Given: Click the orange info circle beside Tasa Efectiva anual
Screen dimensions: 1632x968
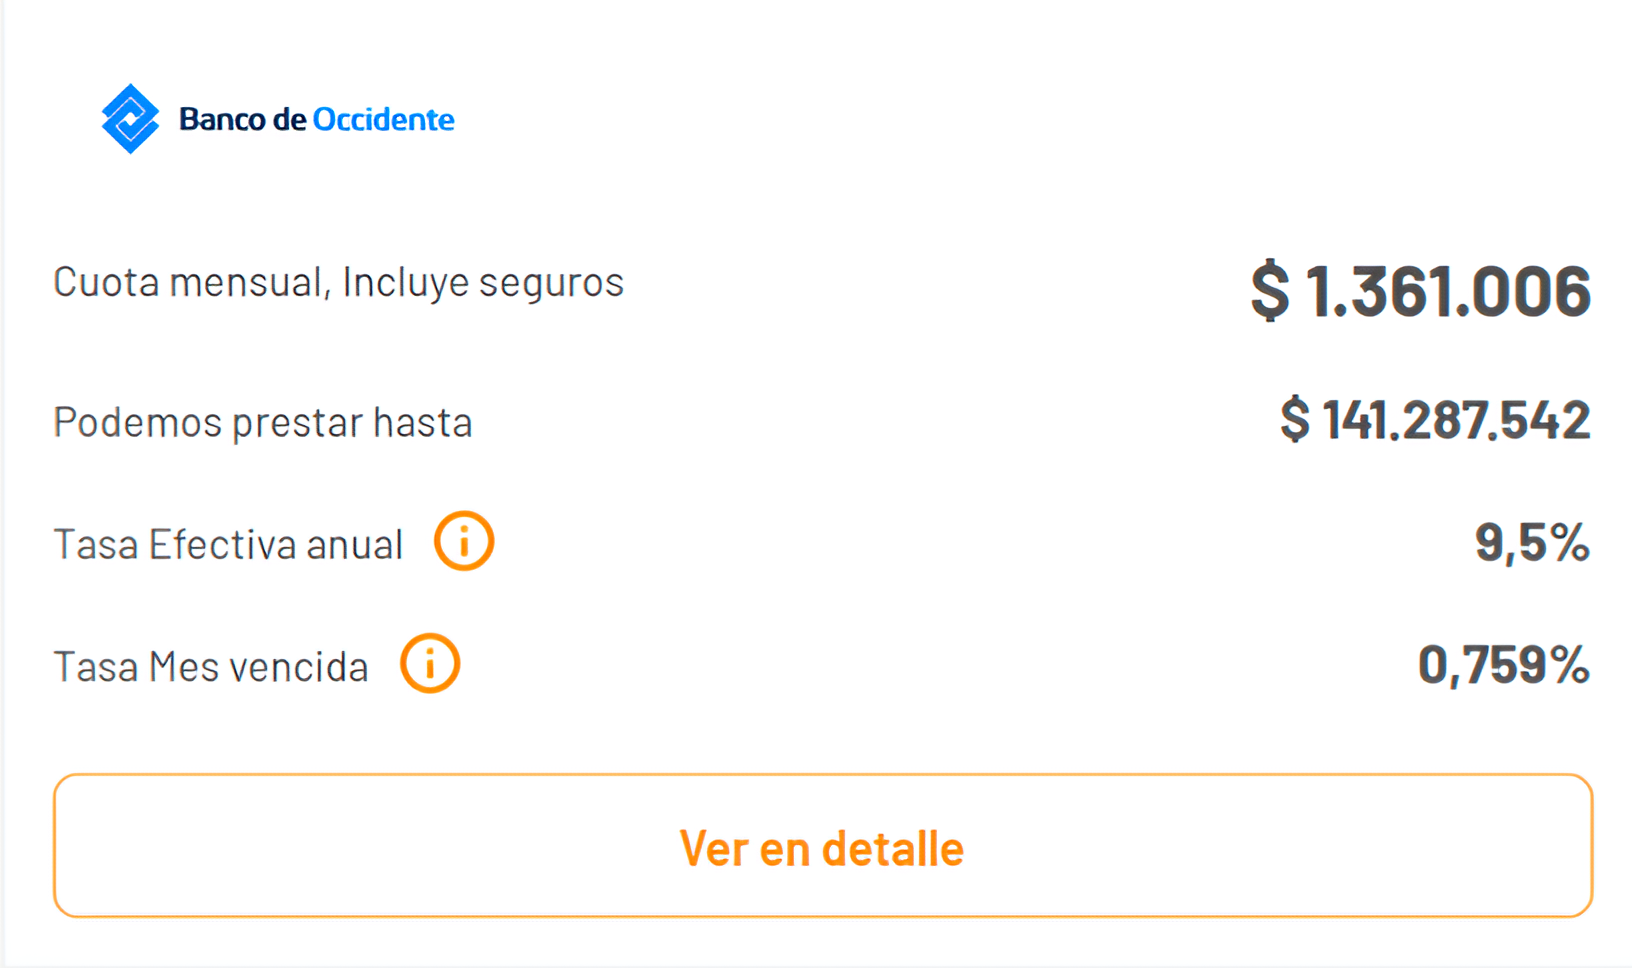Looking at the screenshot, I should coord(462,541).
